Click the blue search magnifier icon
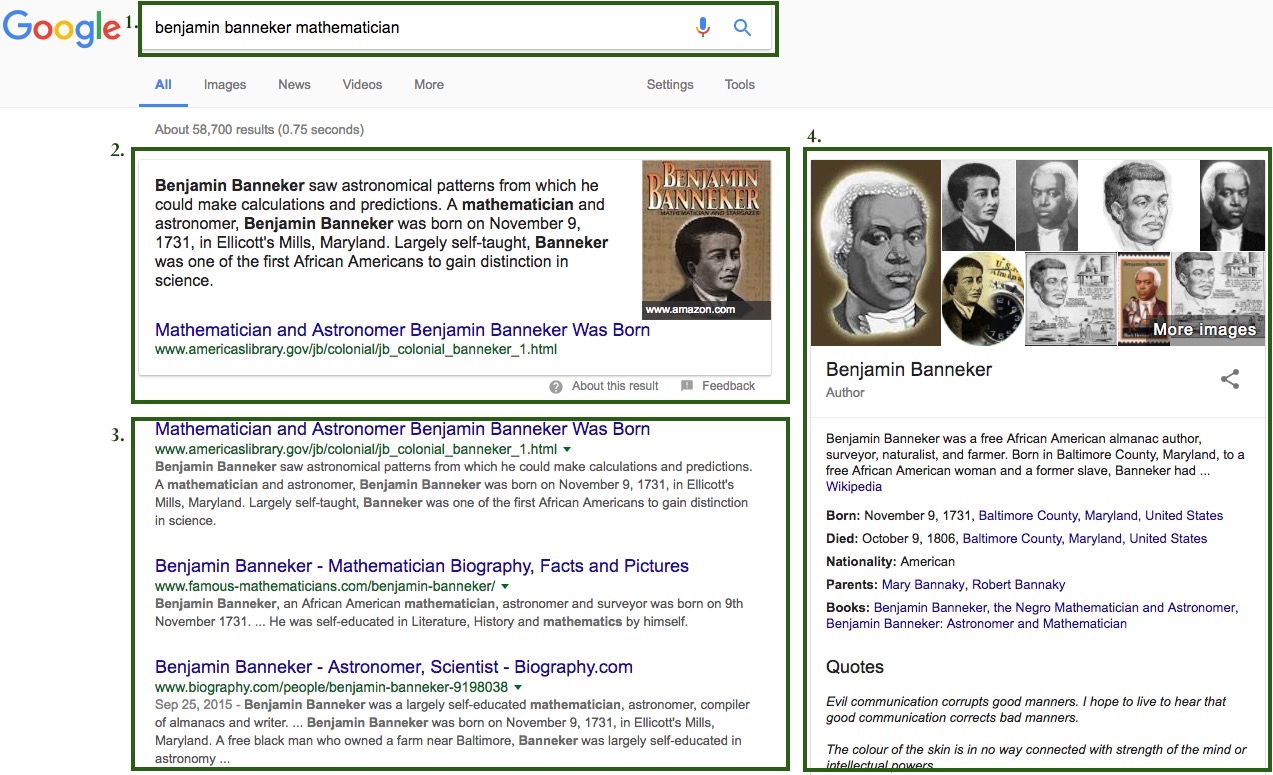1273x775 pixels. pos(742,28)
